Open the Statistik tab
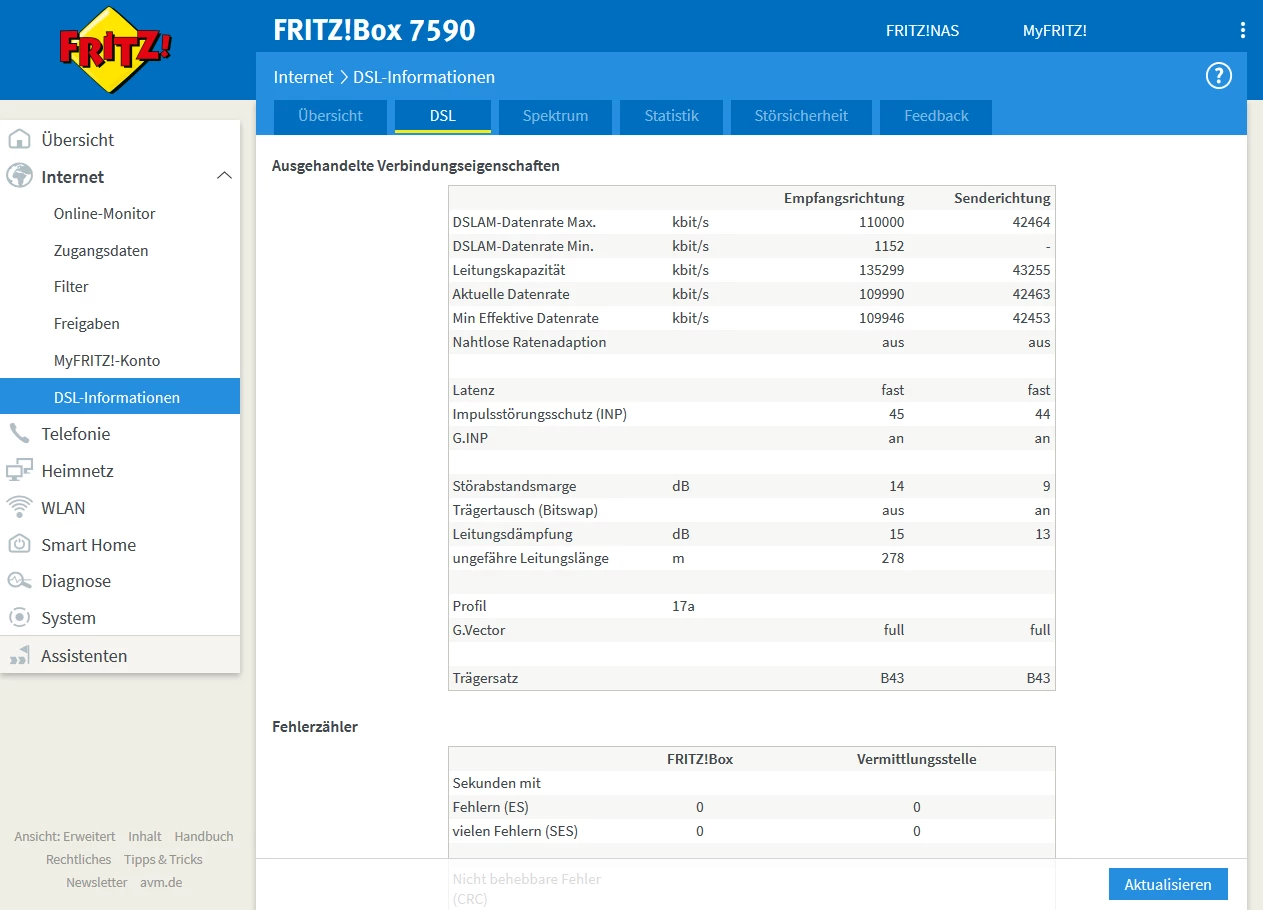The height and width of the screenshot is (910, 1263). (x=671, y=116)
